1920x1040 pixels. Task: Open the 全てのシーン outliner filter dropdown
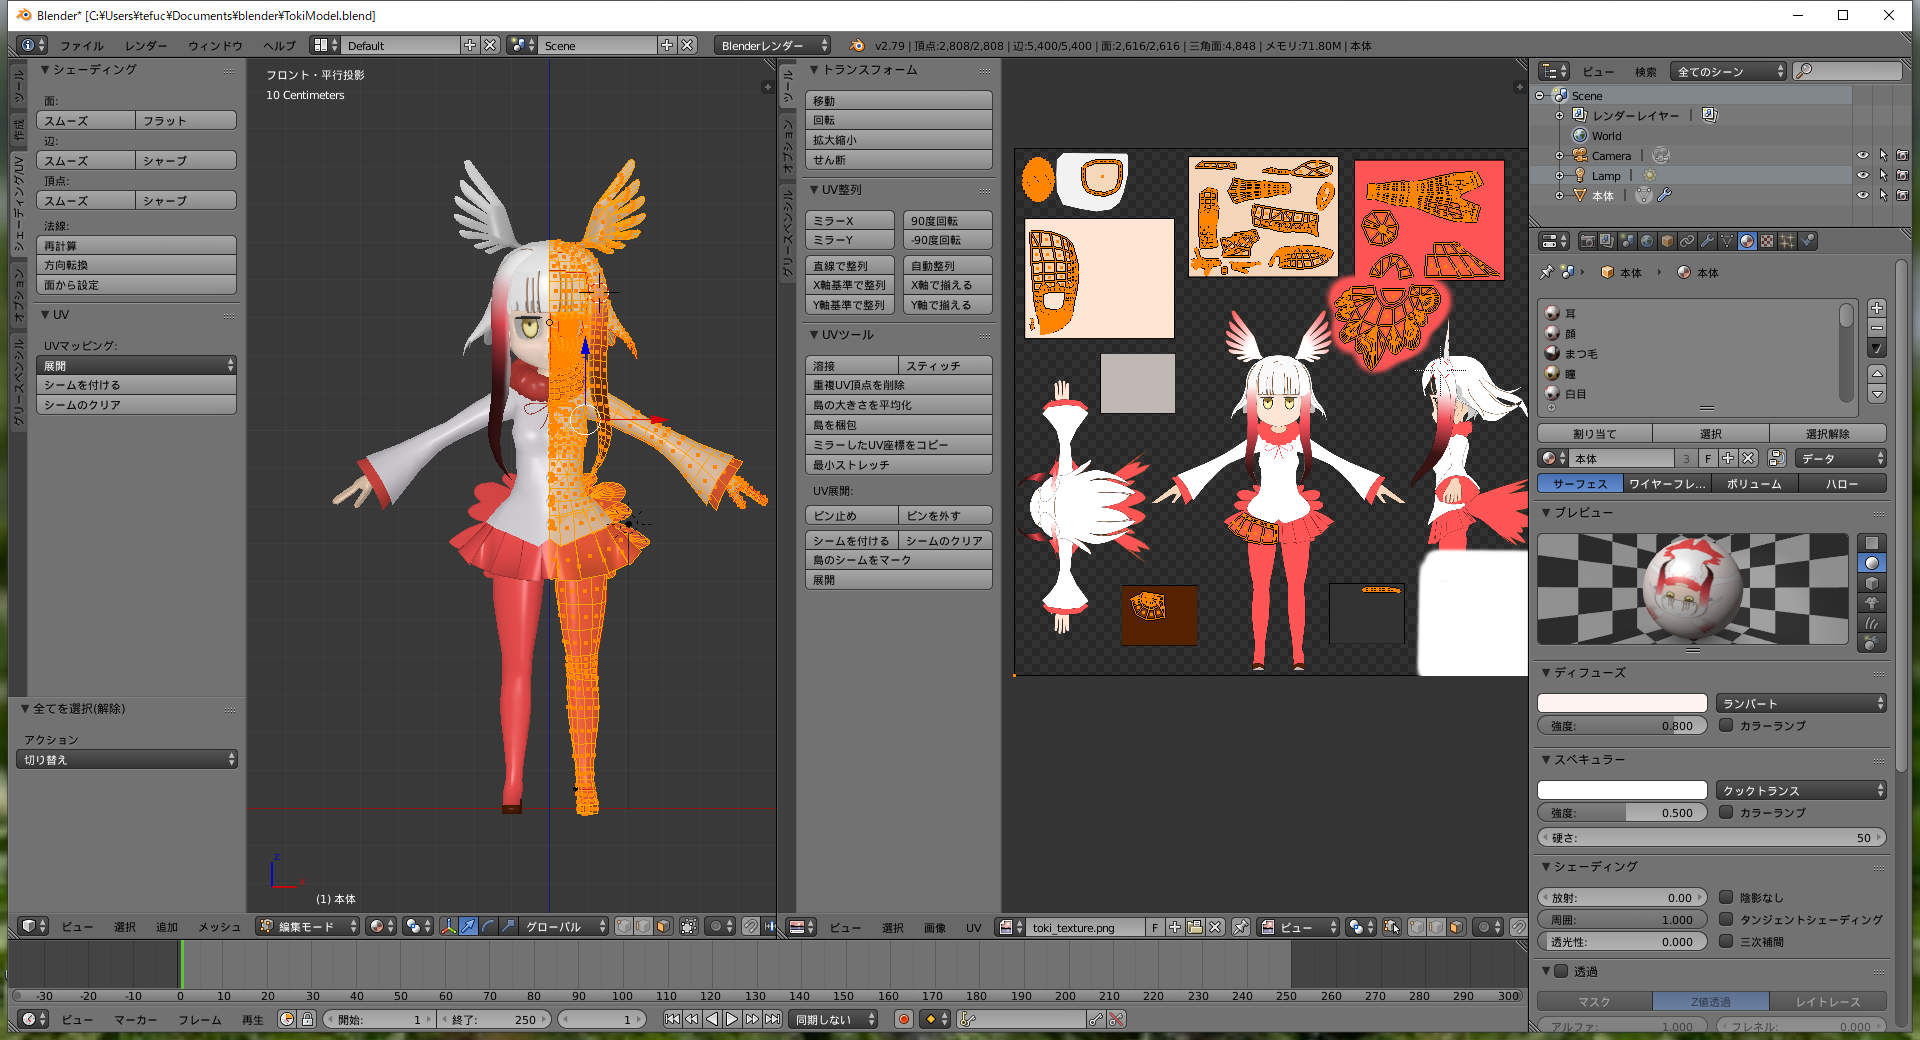pos(1729,71)
